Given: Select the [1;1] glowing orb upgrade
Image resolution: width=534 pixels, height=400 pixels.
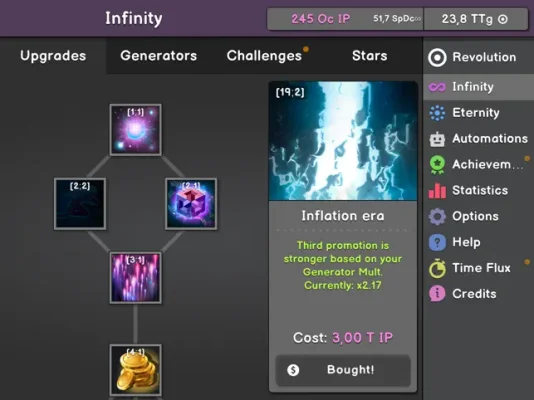Looking at the screenshot, I should click(x=136, y=130).
